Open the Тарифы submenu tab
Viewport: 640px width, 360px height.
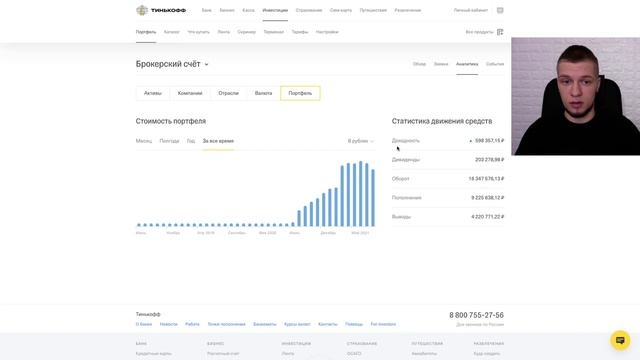pos(300,32)
